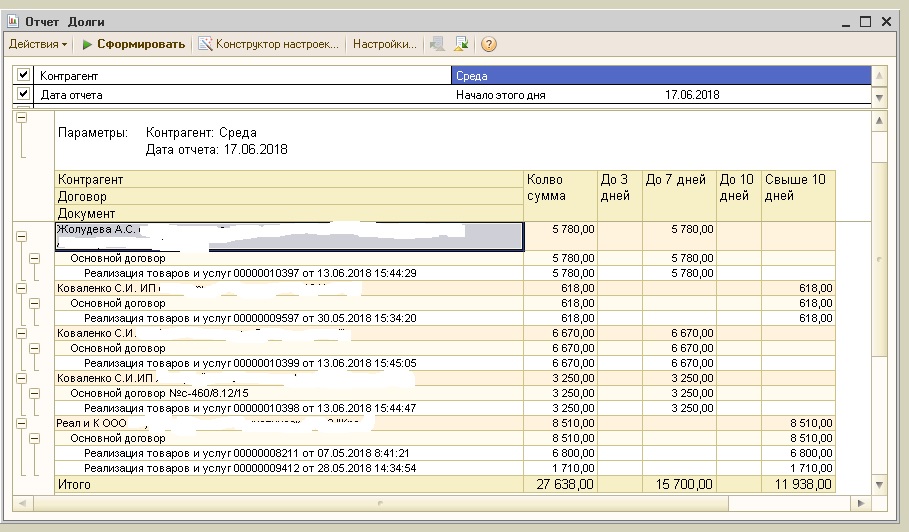
Task: Click the Среда value field for Контрагент
Action: click(660, 75)
